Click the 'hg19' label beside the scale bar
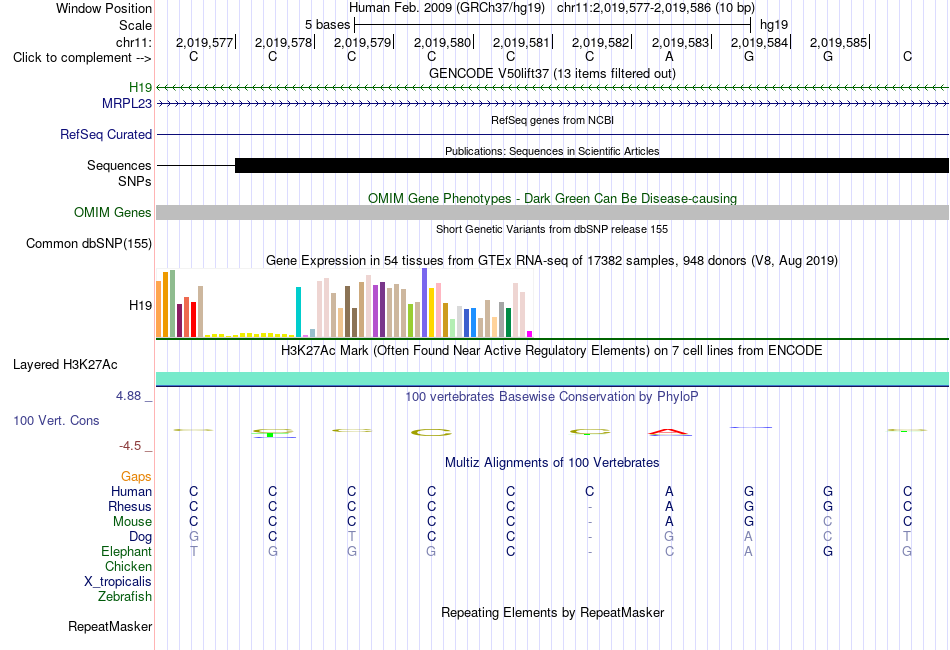This screenshot has width=950, height=650. coord(774,25)
